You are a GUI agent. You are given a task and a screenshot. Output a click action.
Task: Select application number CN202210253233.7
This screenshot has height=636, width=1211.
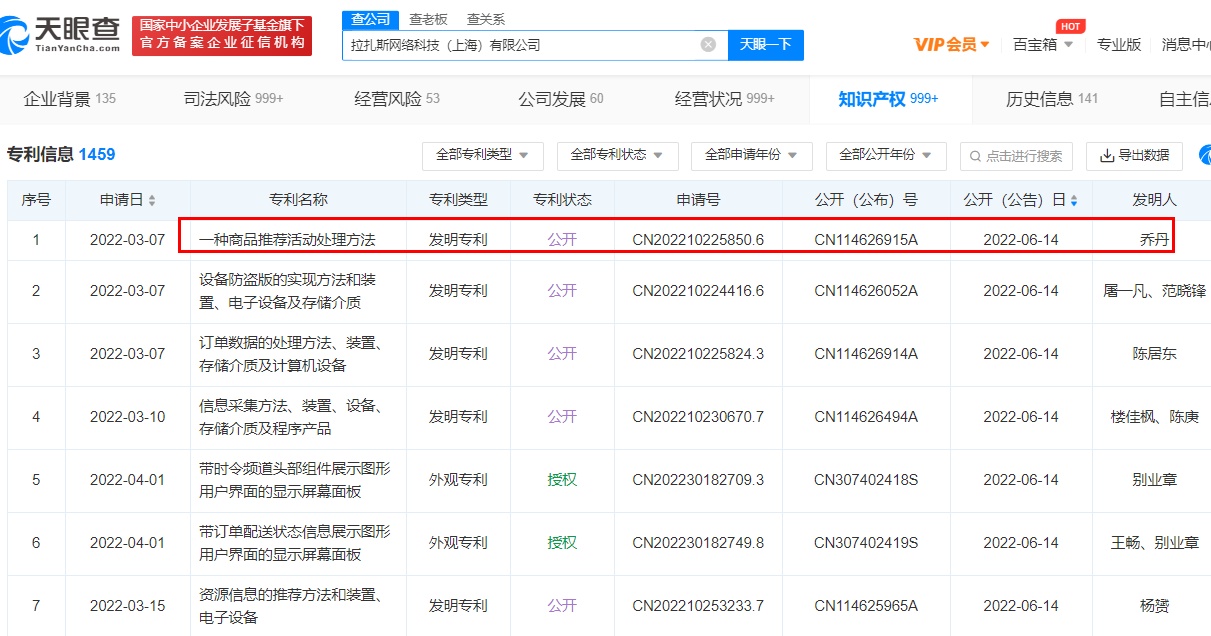pos(698,606)
